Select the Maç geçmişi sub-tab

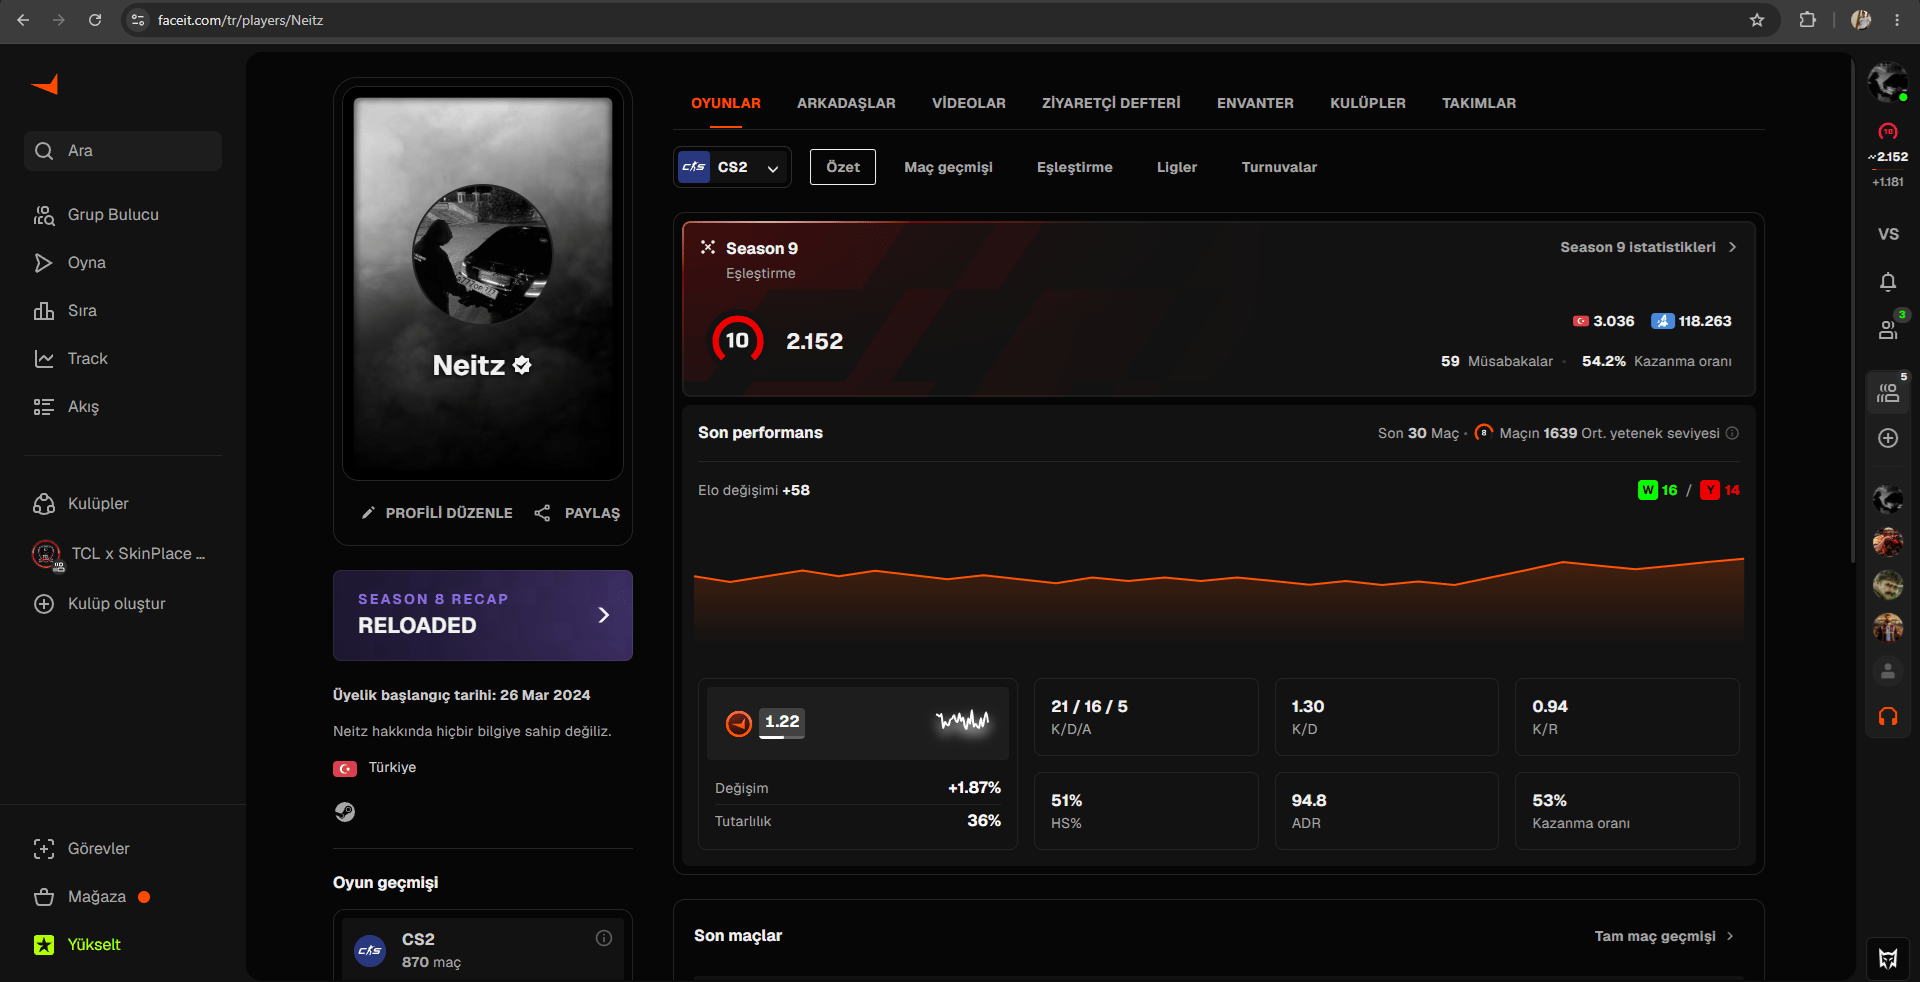(948, 167)
